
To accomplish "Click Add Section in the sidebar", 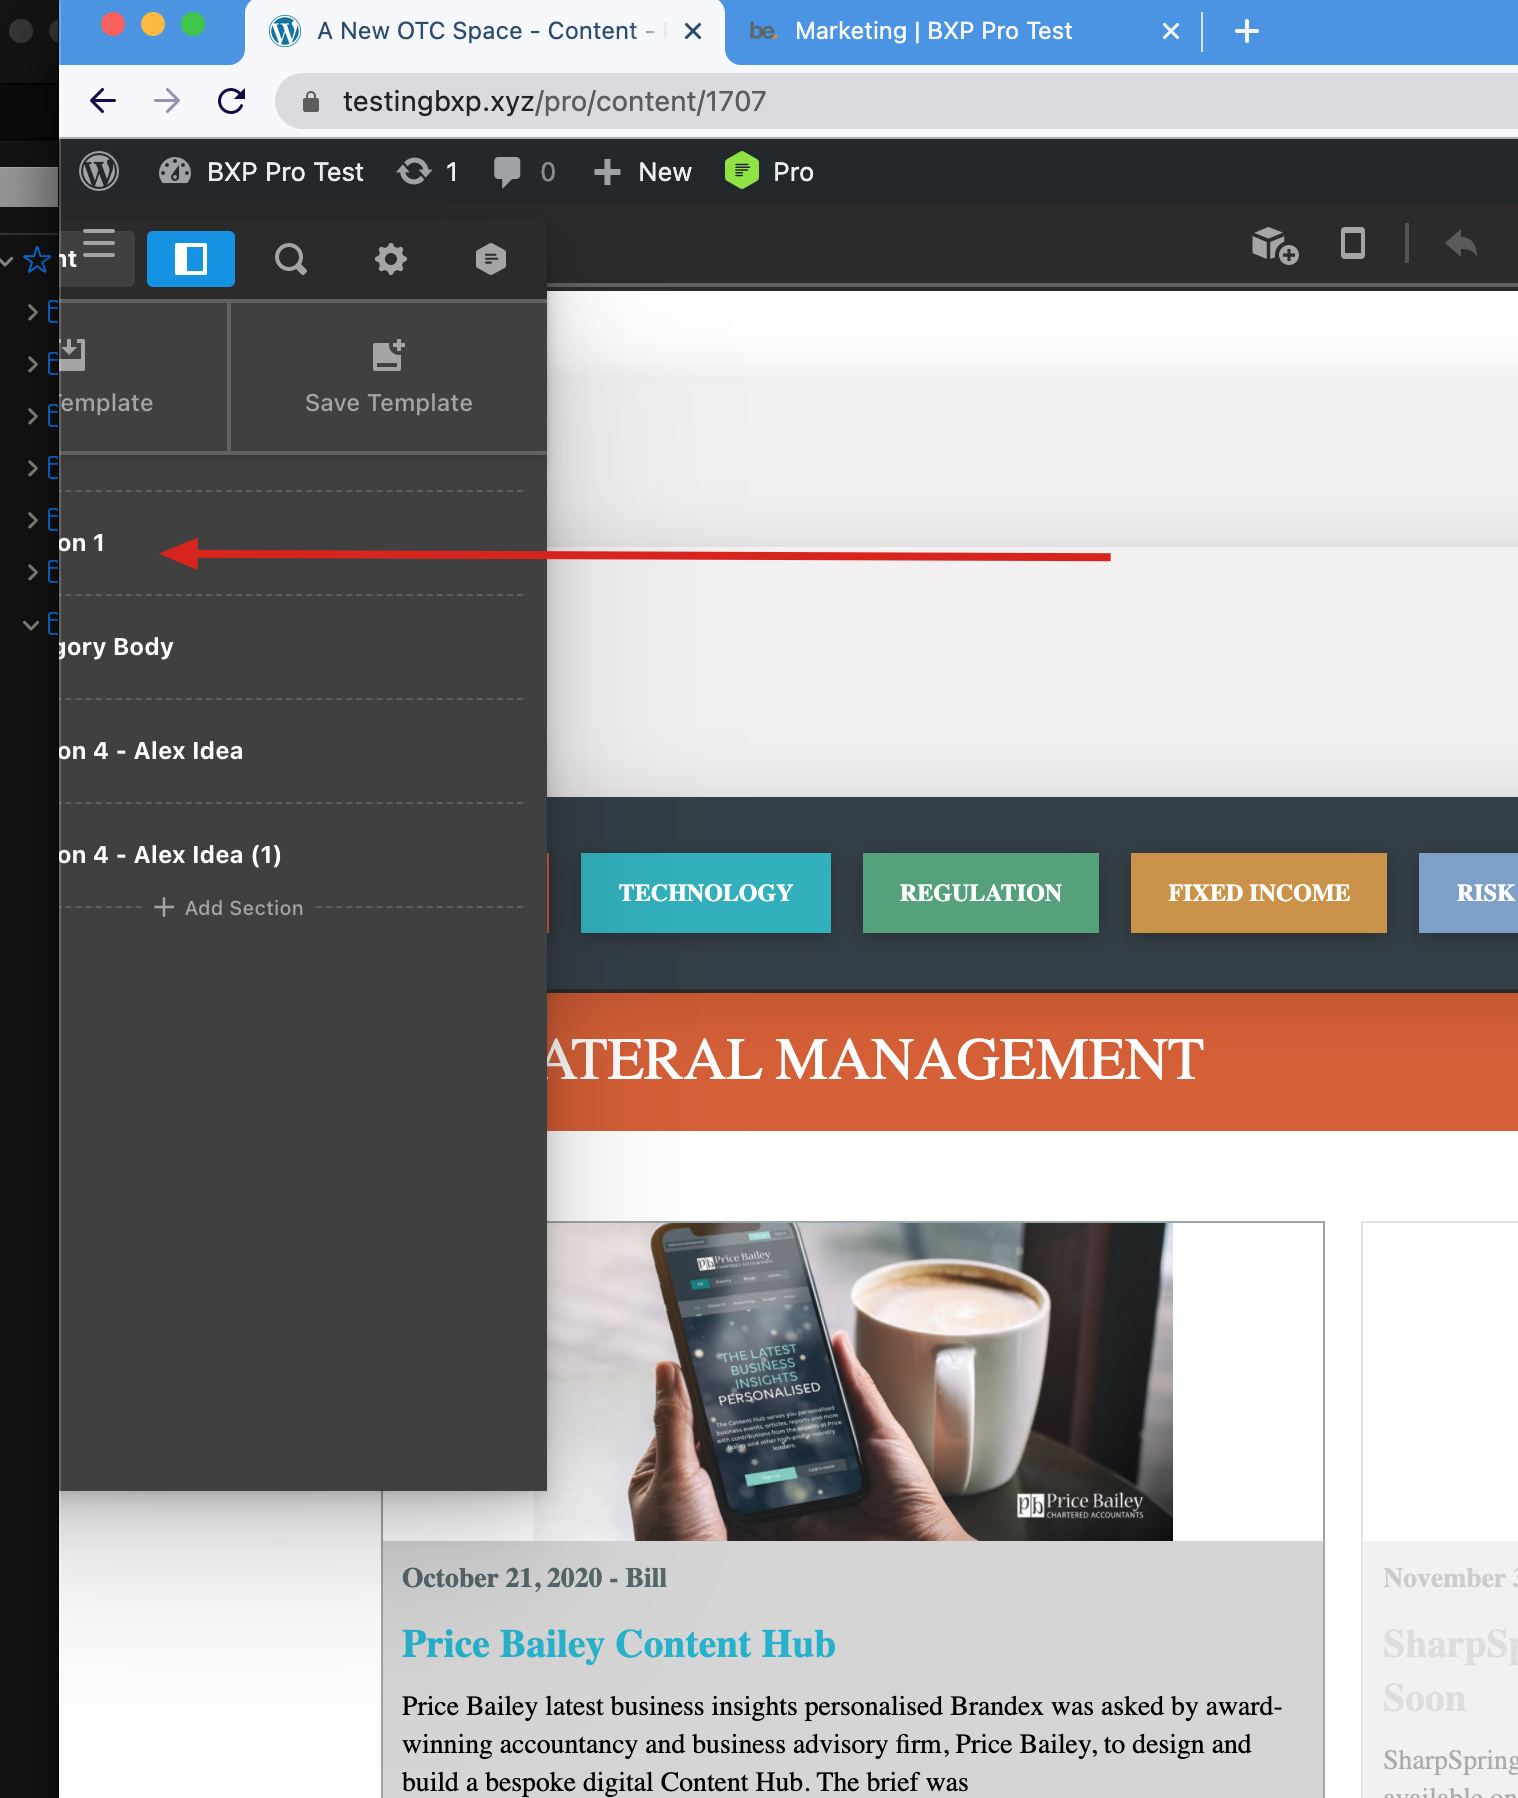I will [229, 908].
